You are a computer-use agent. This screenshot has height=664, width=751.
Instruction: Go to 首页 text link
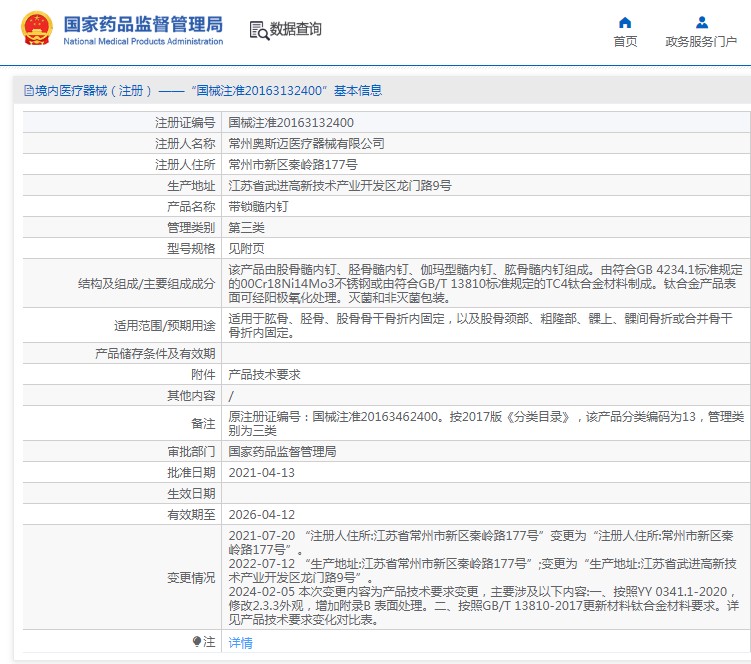[x=625, y=42]
